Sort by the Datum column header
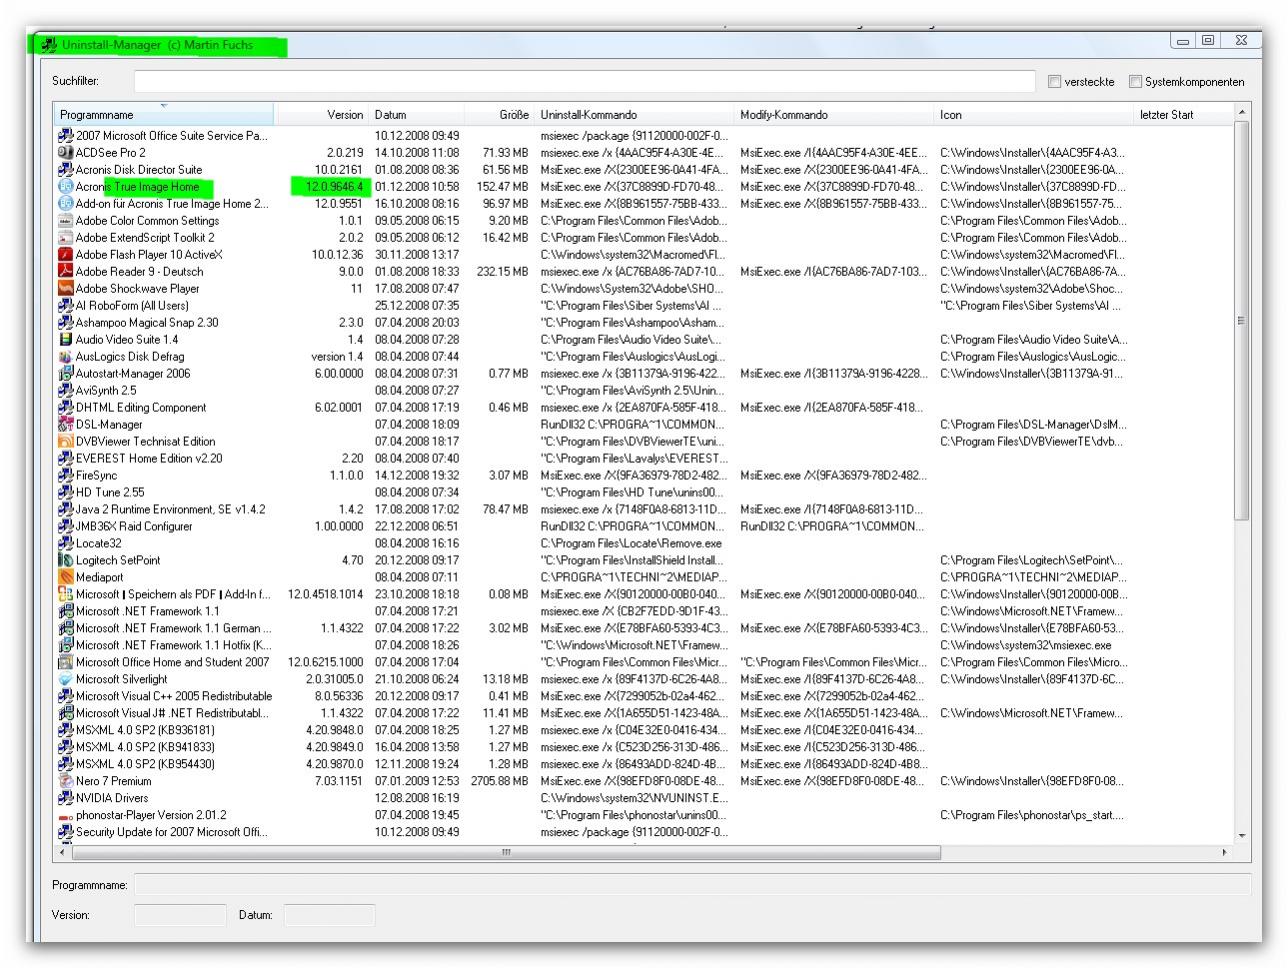Image resolution: width=1288 pixels, height=968 pixels. [x=417, y=115]
